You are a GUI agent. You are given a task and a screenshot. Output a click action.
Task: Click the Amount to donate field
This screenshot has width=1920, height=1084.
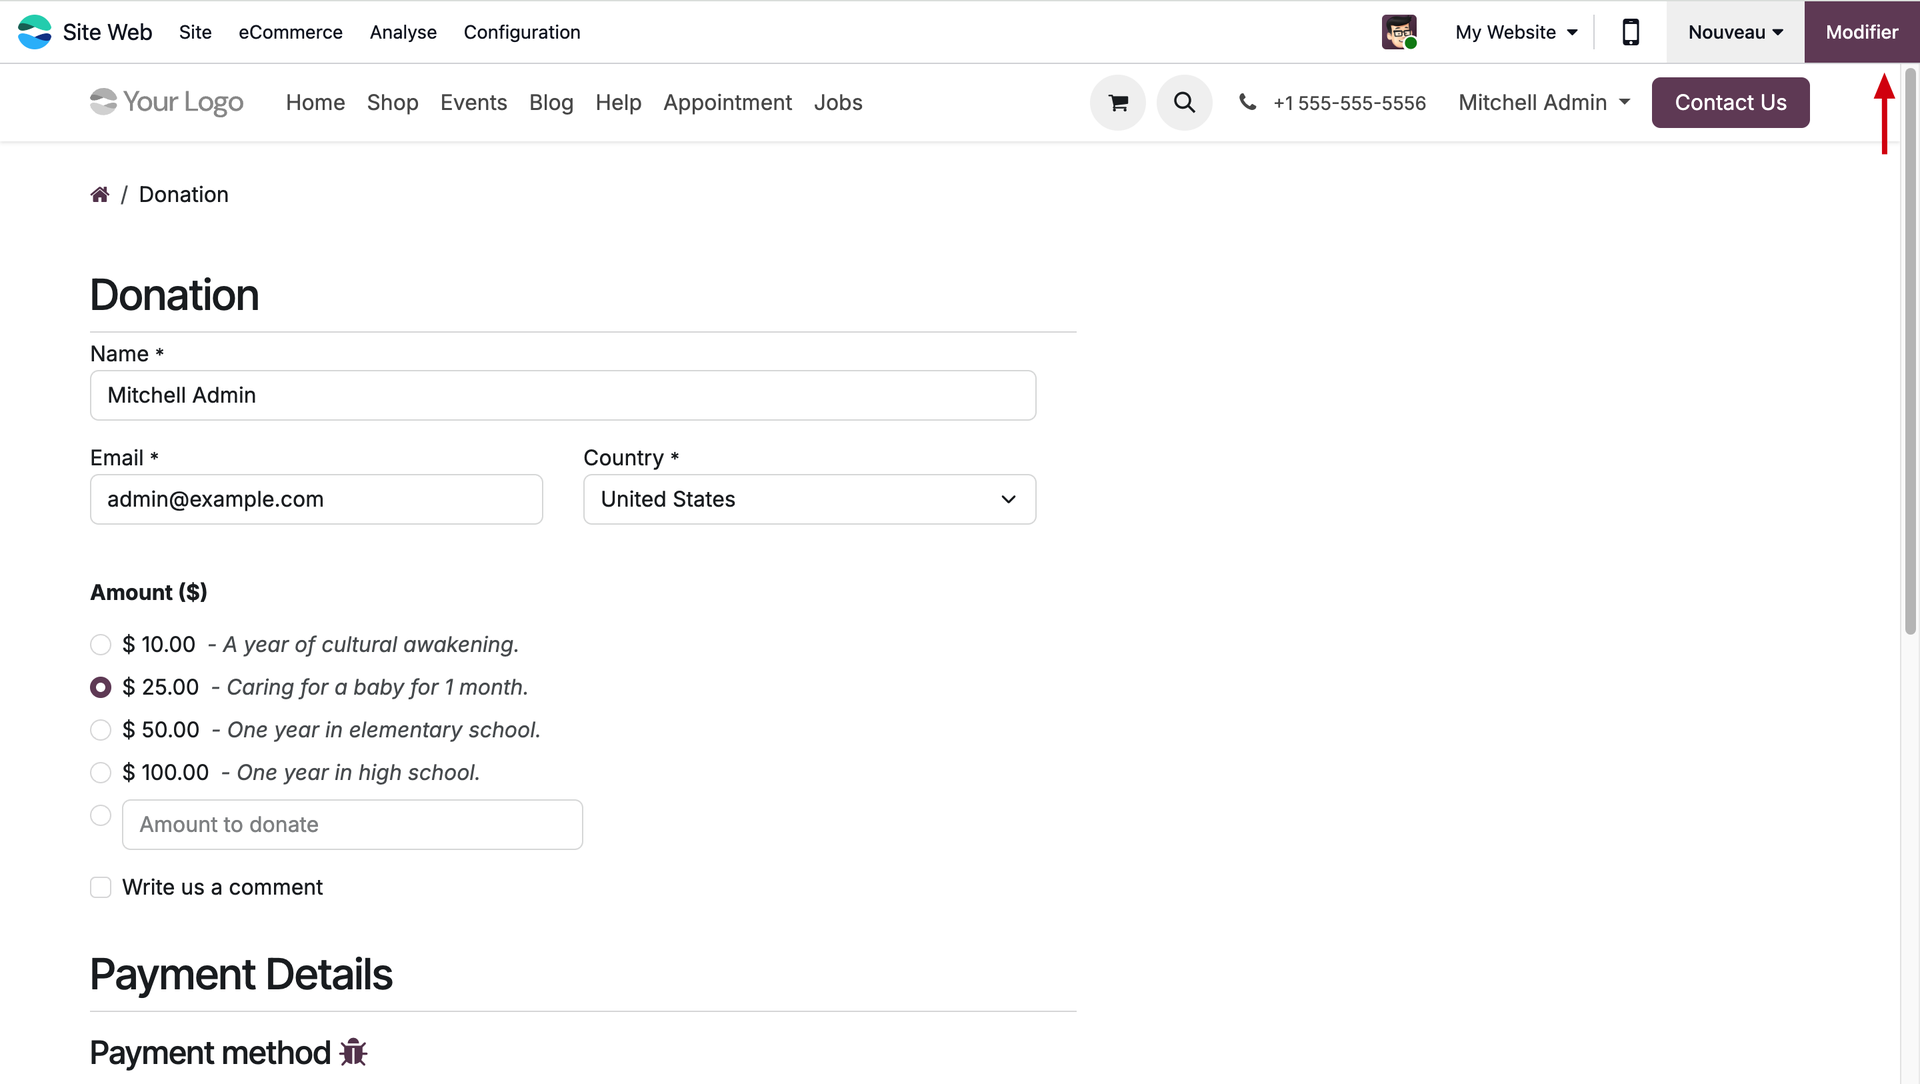point(352,825)
